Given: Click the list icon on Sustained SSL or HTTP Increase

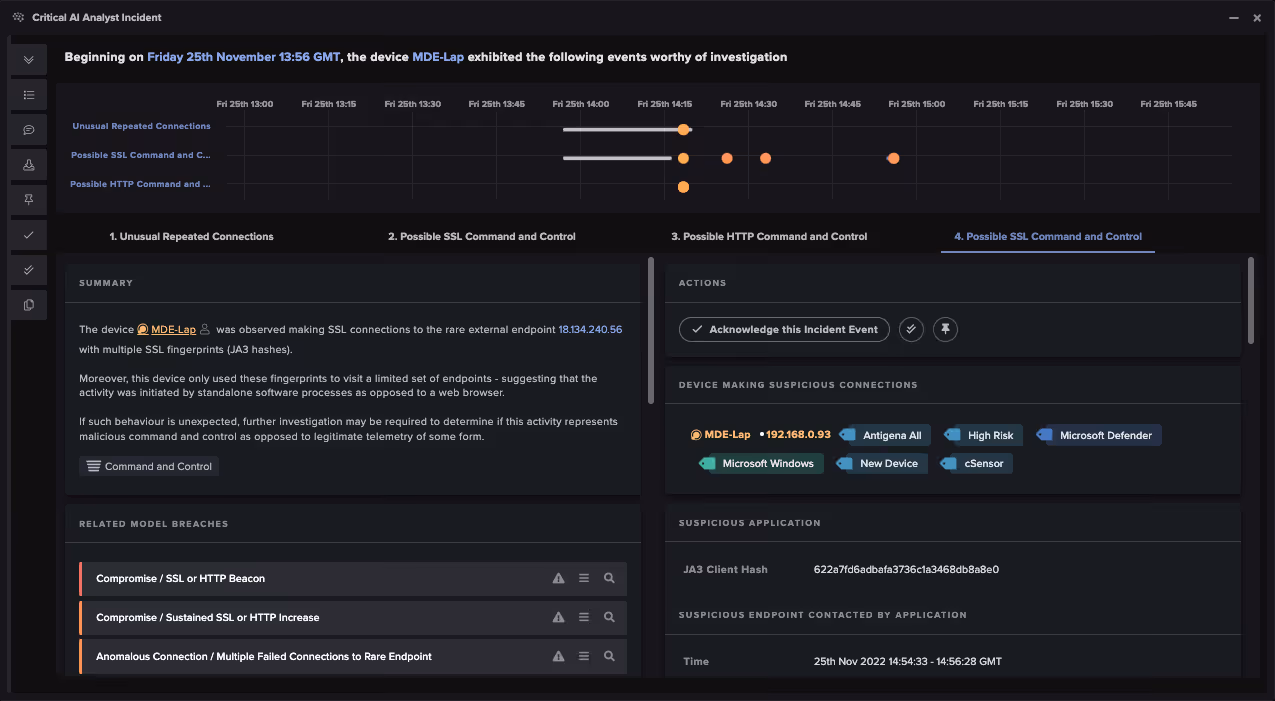Looking at the screenshot, I should tap(584, 618).
